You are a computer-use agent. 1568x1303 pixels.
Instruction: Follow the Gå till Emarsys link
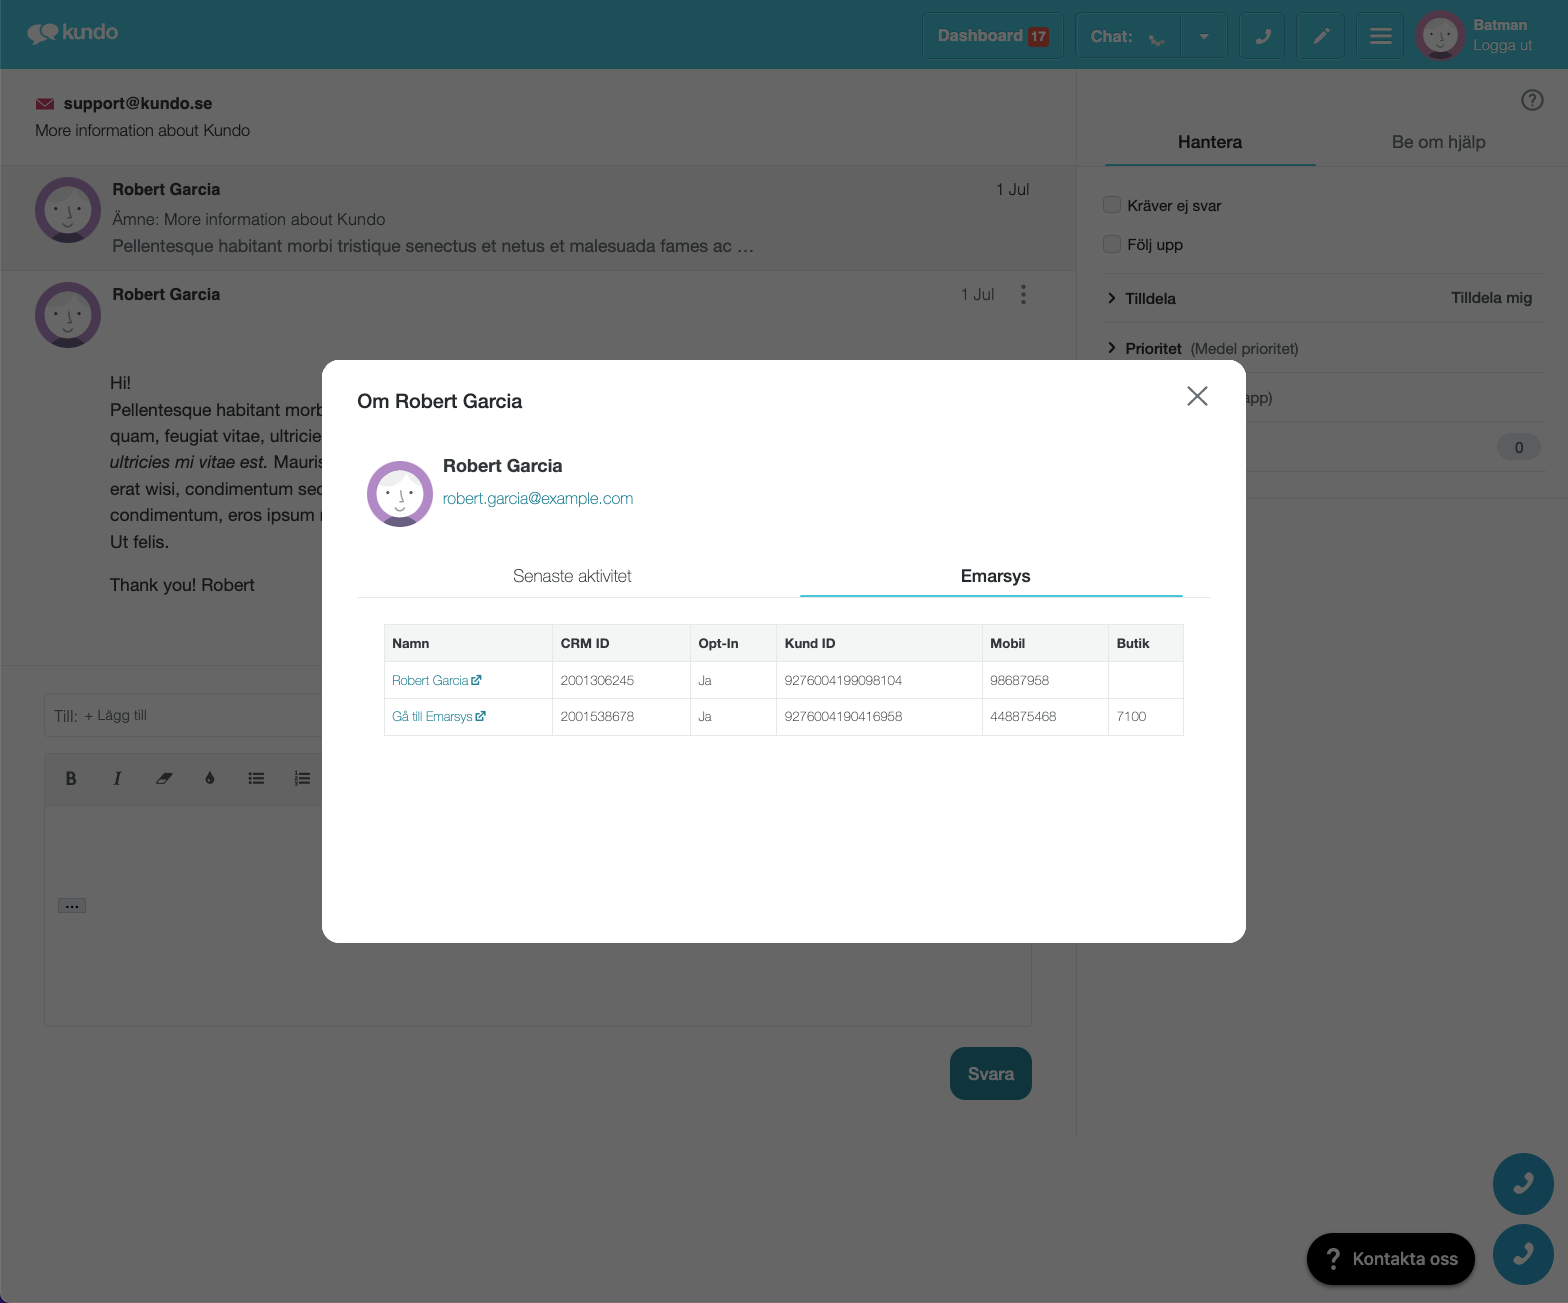439,716
